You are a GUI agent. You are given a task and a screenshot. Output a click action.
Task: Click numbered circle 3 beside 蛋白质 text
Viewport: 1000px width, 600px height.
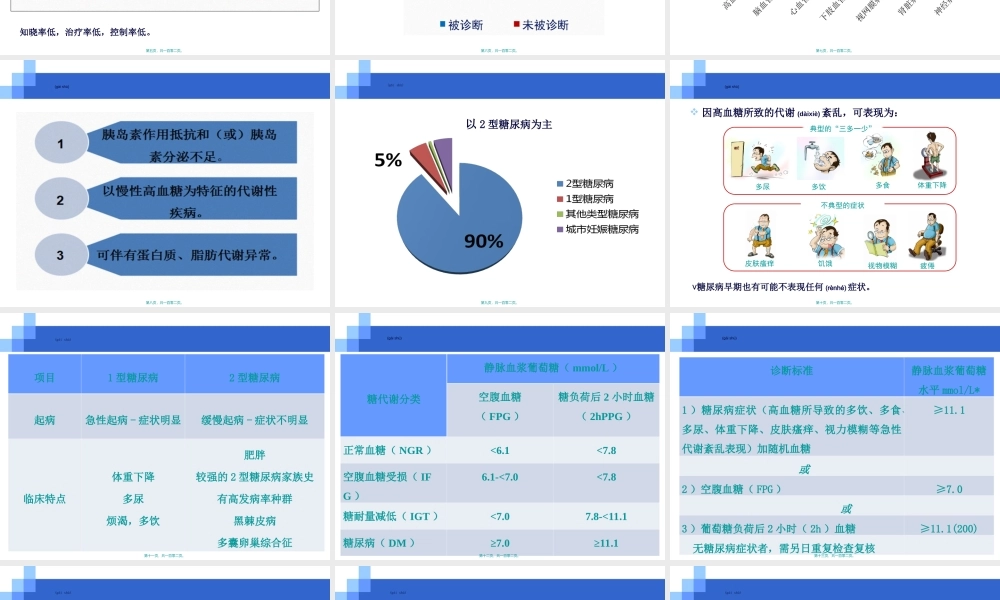click(x=60, y=255)
